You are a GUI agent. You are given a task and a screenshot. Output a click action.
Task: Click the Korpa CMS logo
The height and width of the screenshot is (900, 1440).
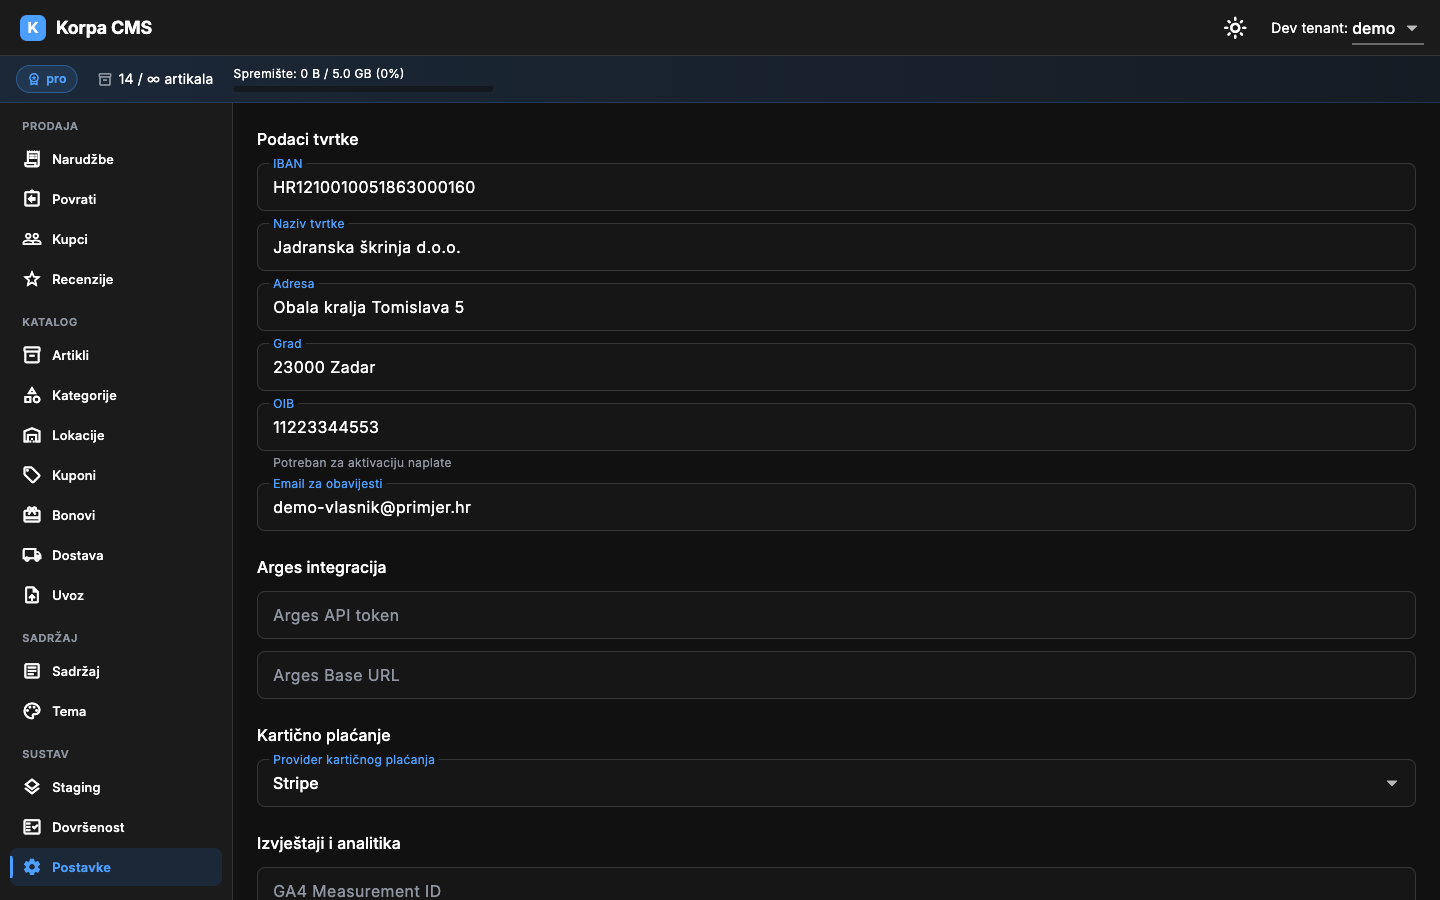(86, 28)
